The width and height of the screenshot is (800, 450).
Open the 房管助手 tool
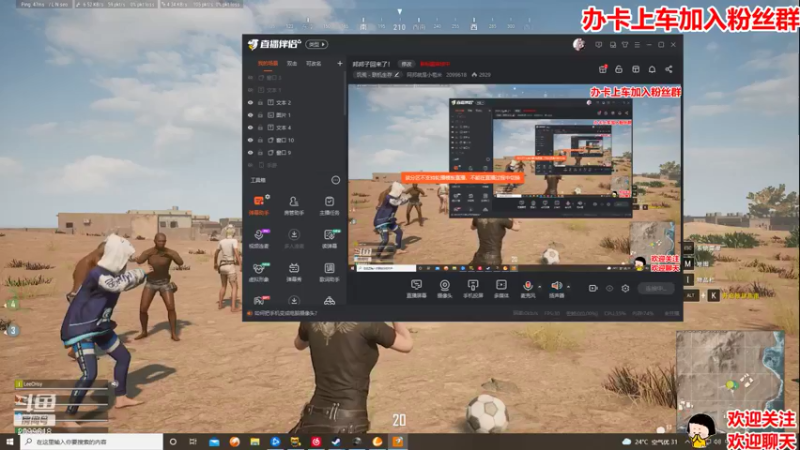click(x=294, y=205)
